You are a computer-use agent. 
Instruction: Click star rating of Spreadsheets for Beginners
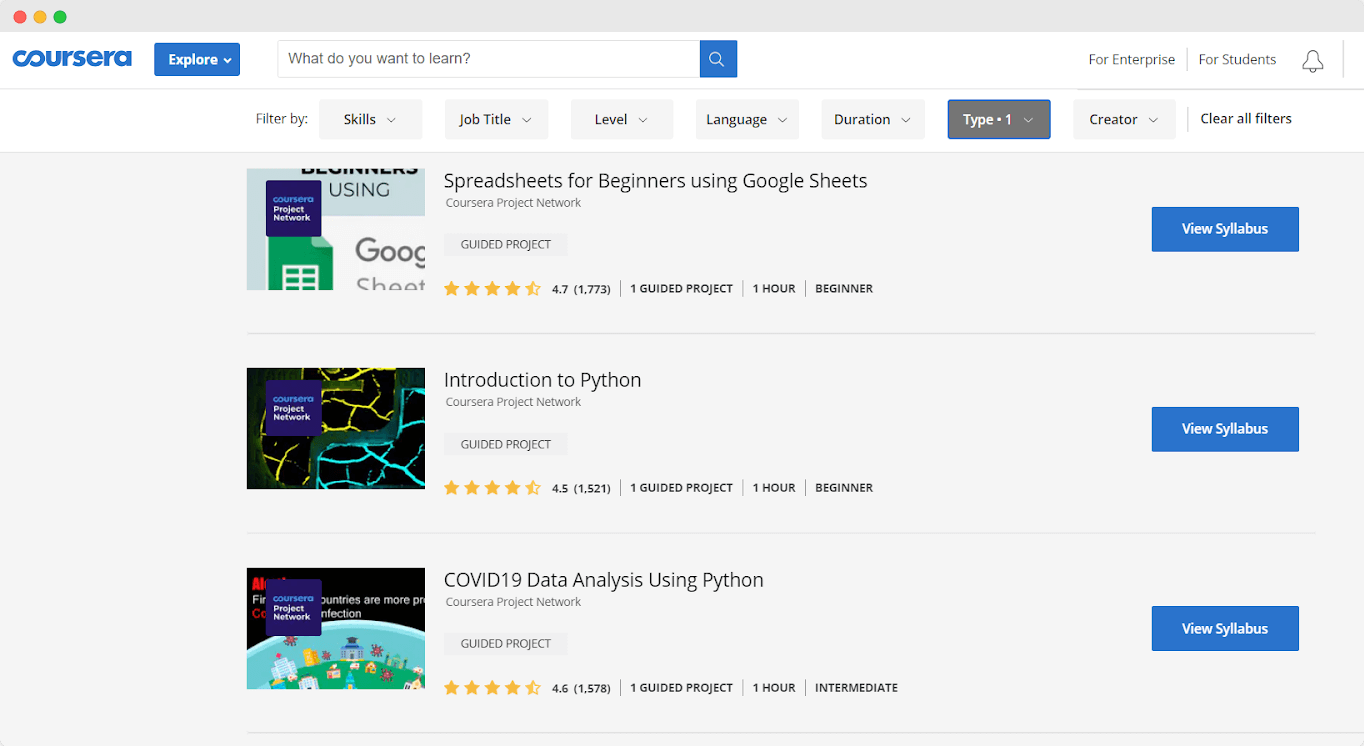[492, 288]
